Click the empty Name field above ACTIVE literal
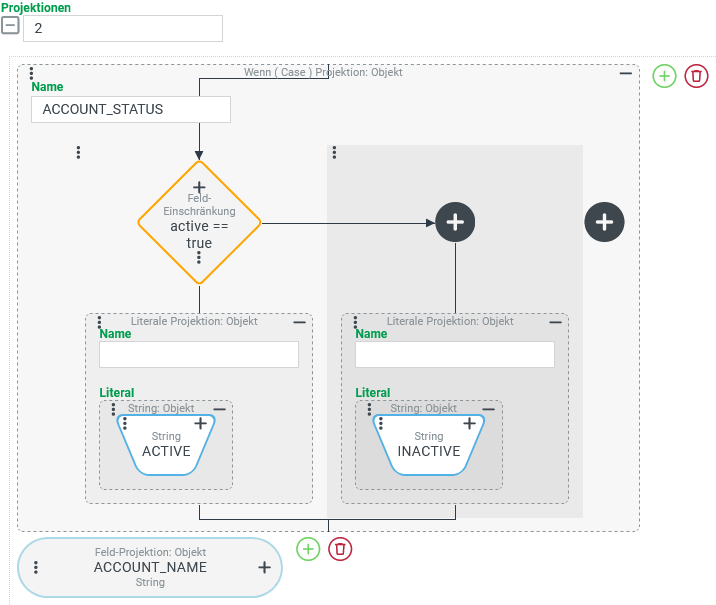Screen dimensions: 716x605 coord(199,355)
